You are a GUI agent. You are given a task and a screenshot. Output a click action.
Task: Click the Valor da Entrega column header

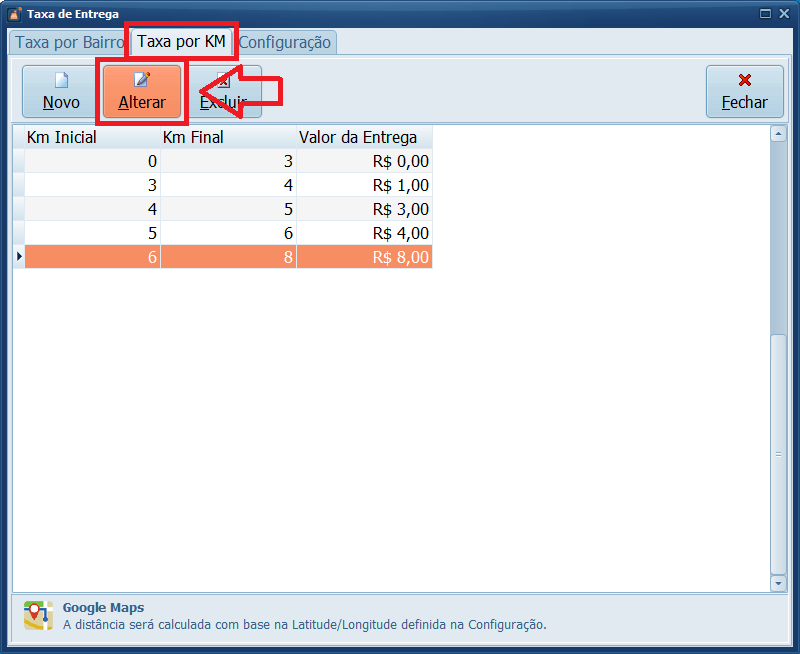[x=358, y=137]
